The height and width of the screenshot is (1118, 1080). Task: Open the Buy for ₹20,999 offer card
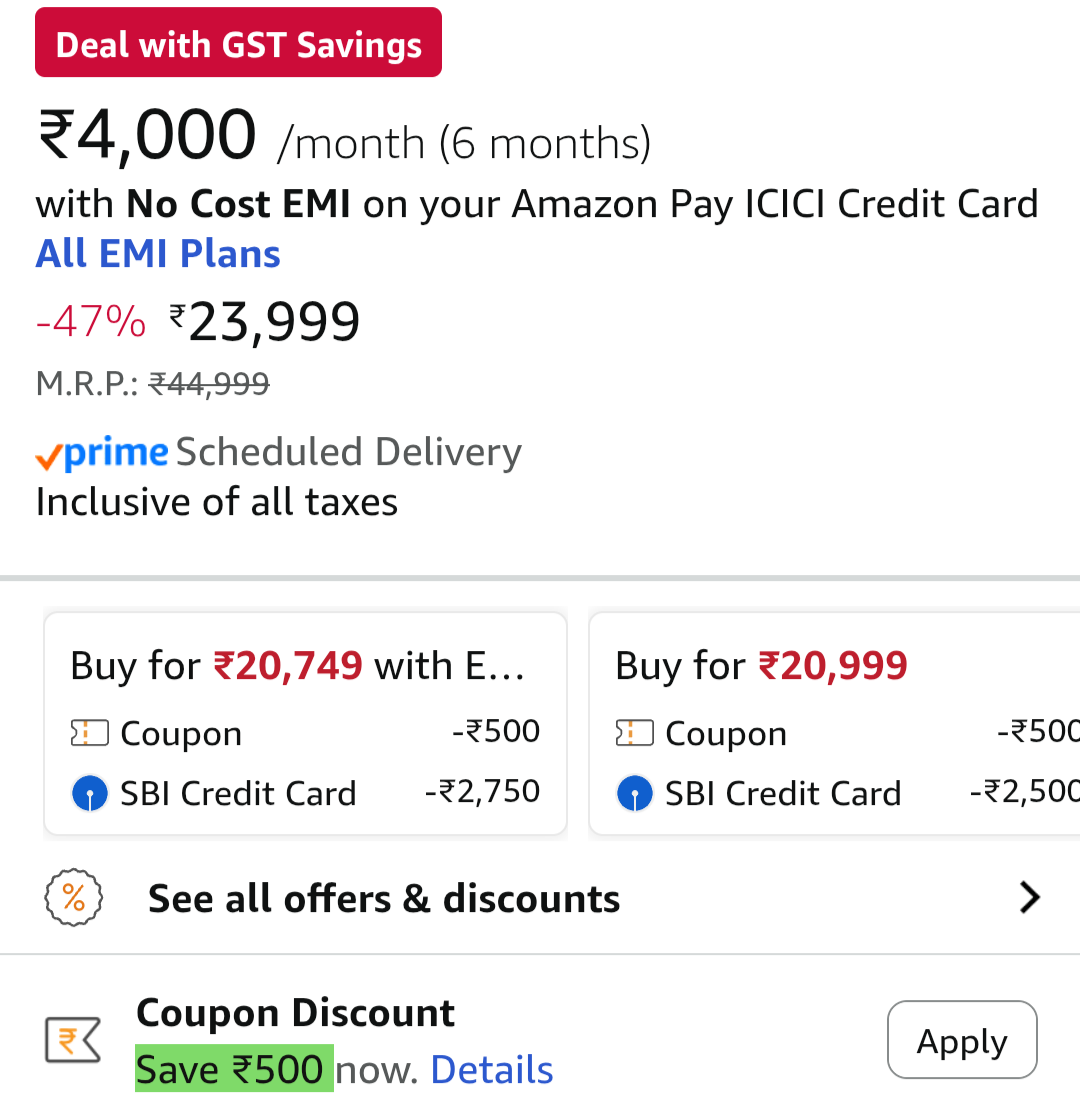pyautogui.click(x=834, y=724)
